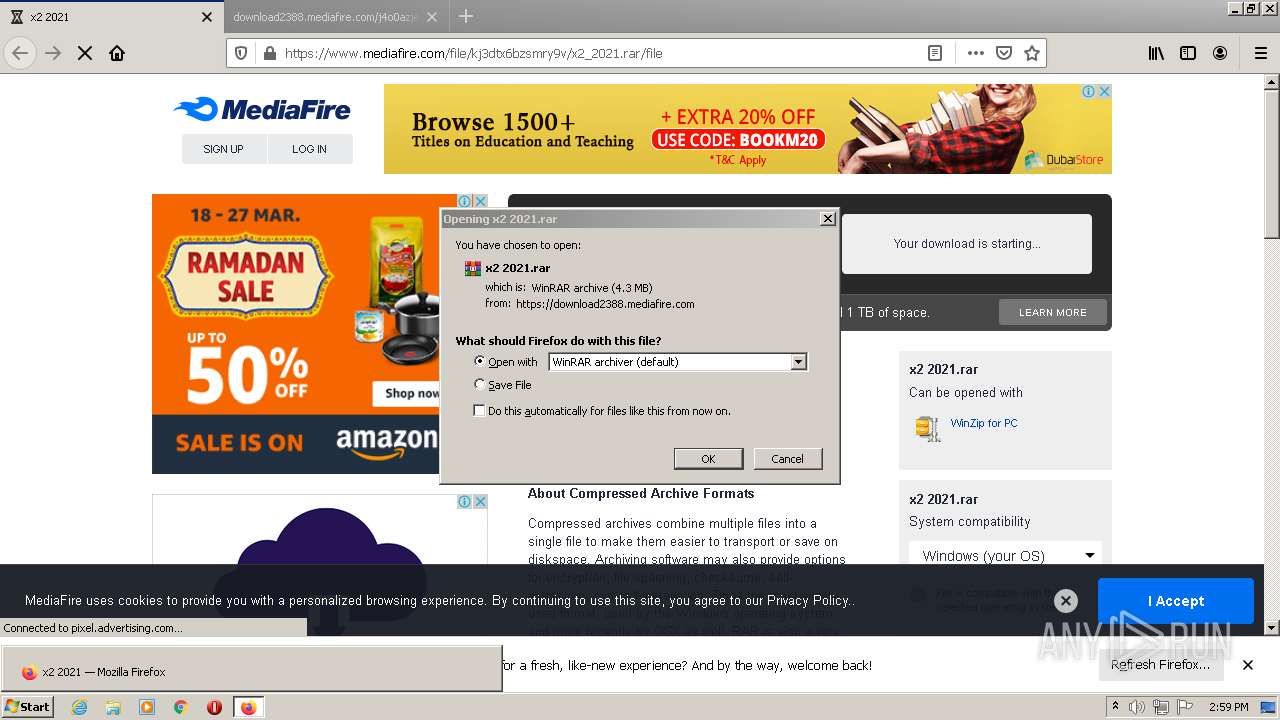Click the LOG IN button

309,149
